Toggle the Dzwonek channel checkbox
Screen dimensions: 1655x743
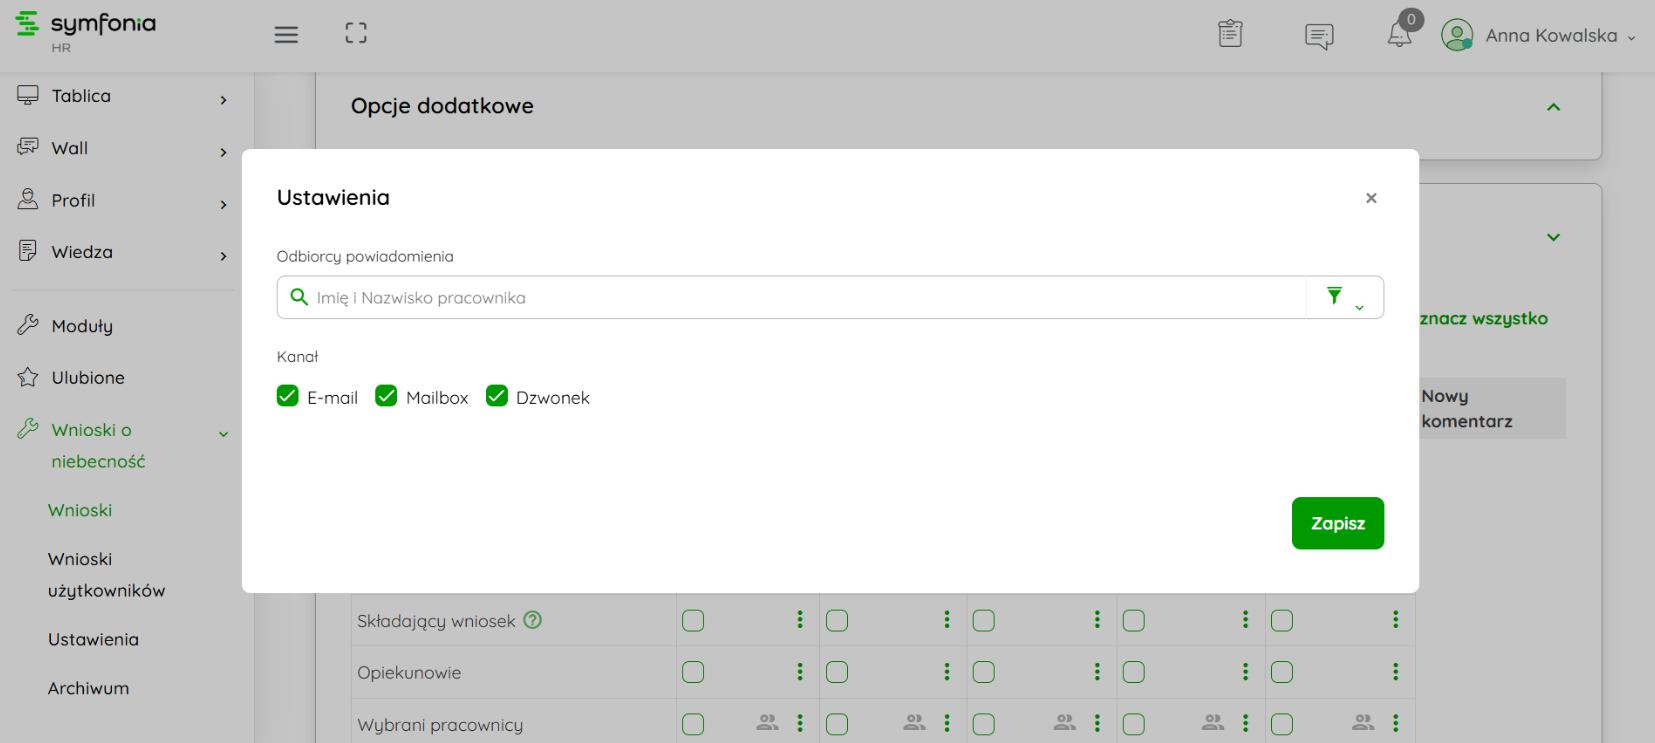tap(497, 396)
